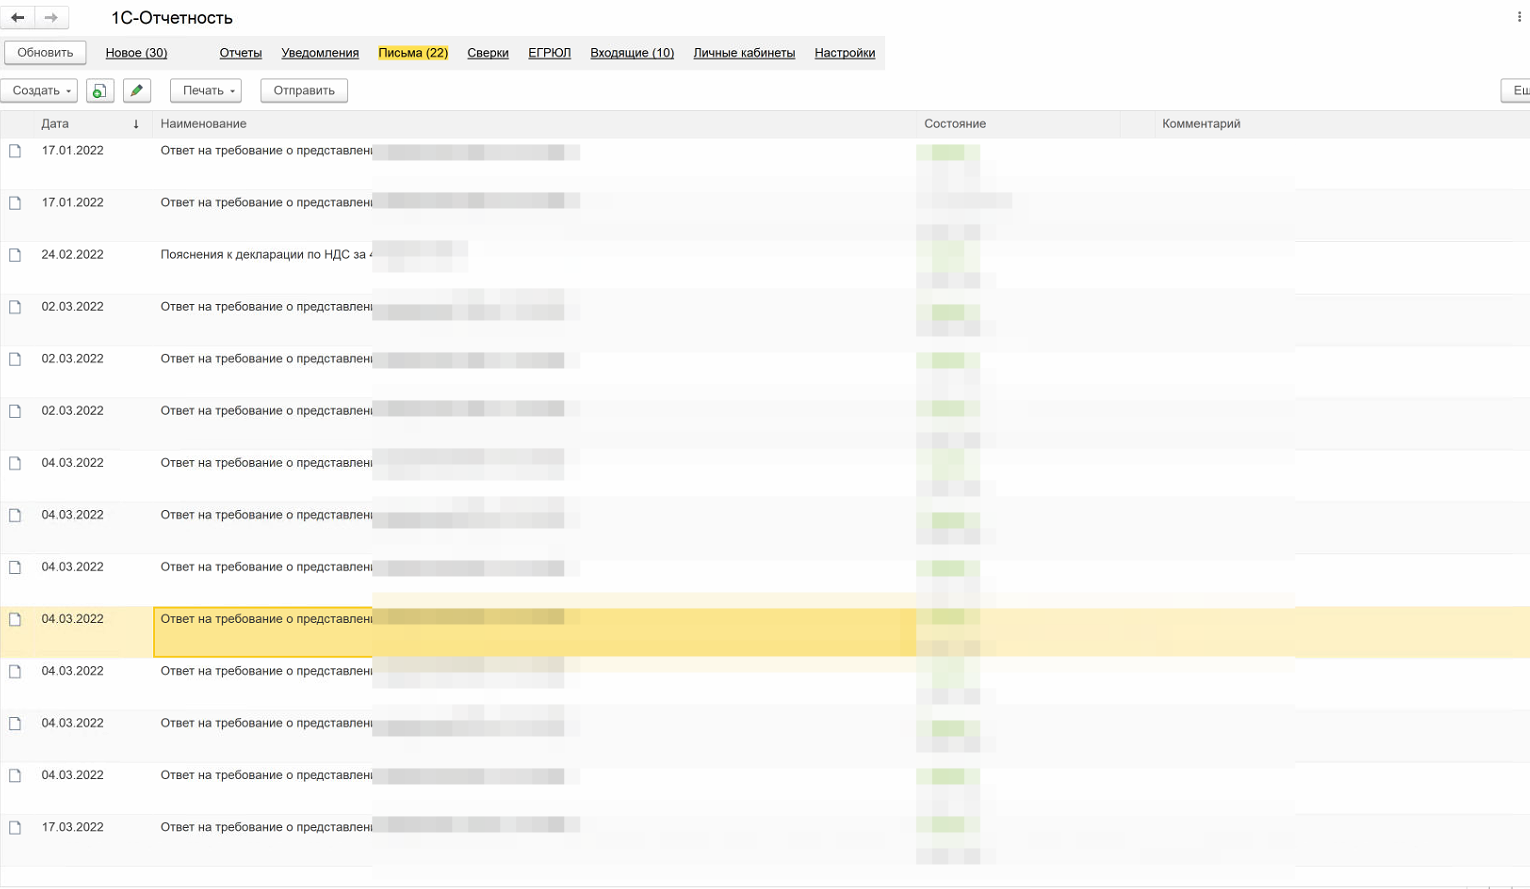Expand the Печать dropdown
The height and width of the screenshot is (889, 1530).
pos(206,91)
